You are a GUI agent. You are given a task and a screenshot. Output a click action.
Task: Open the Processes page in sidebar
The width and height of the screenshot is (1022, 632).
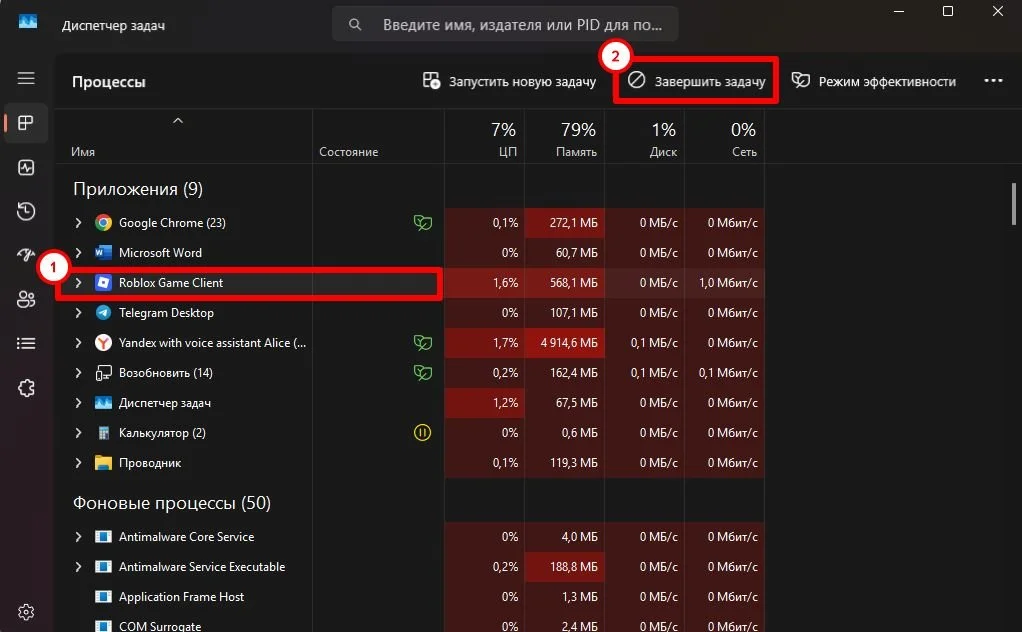pyautogui.click(x=26, y=122)
